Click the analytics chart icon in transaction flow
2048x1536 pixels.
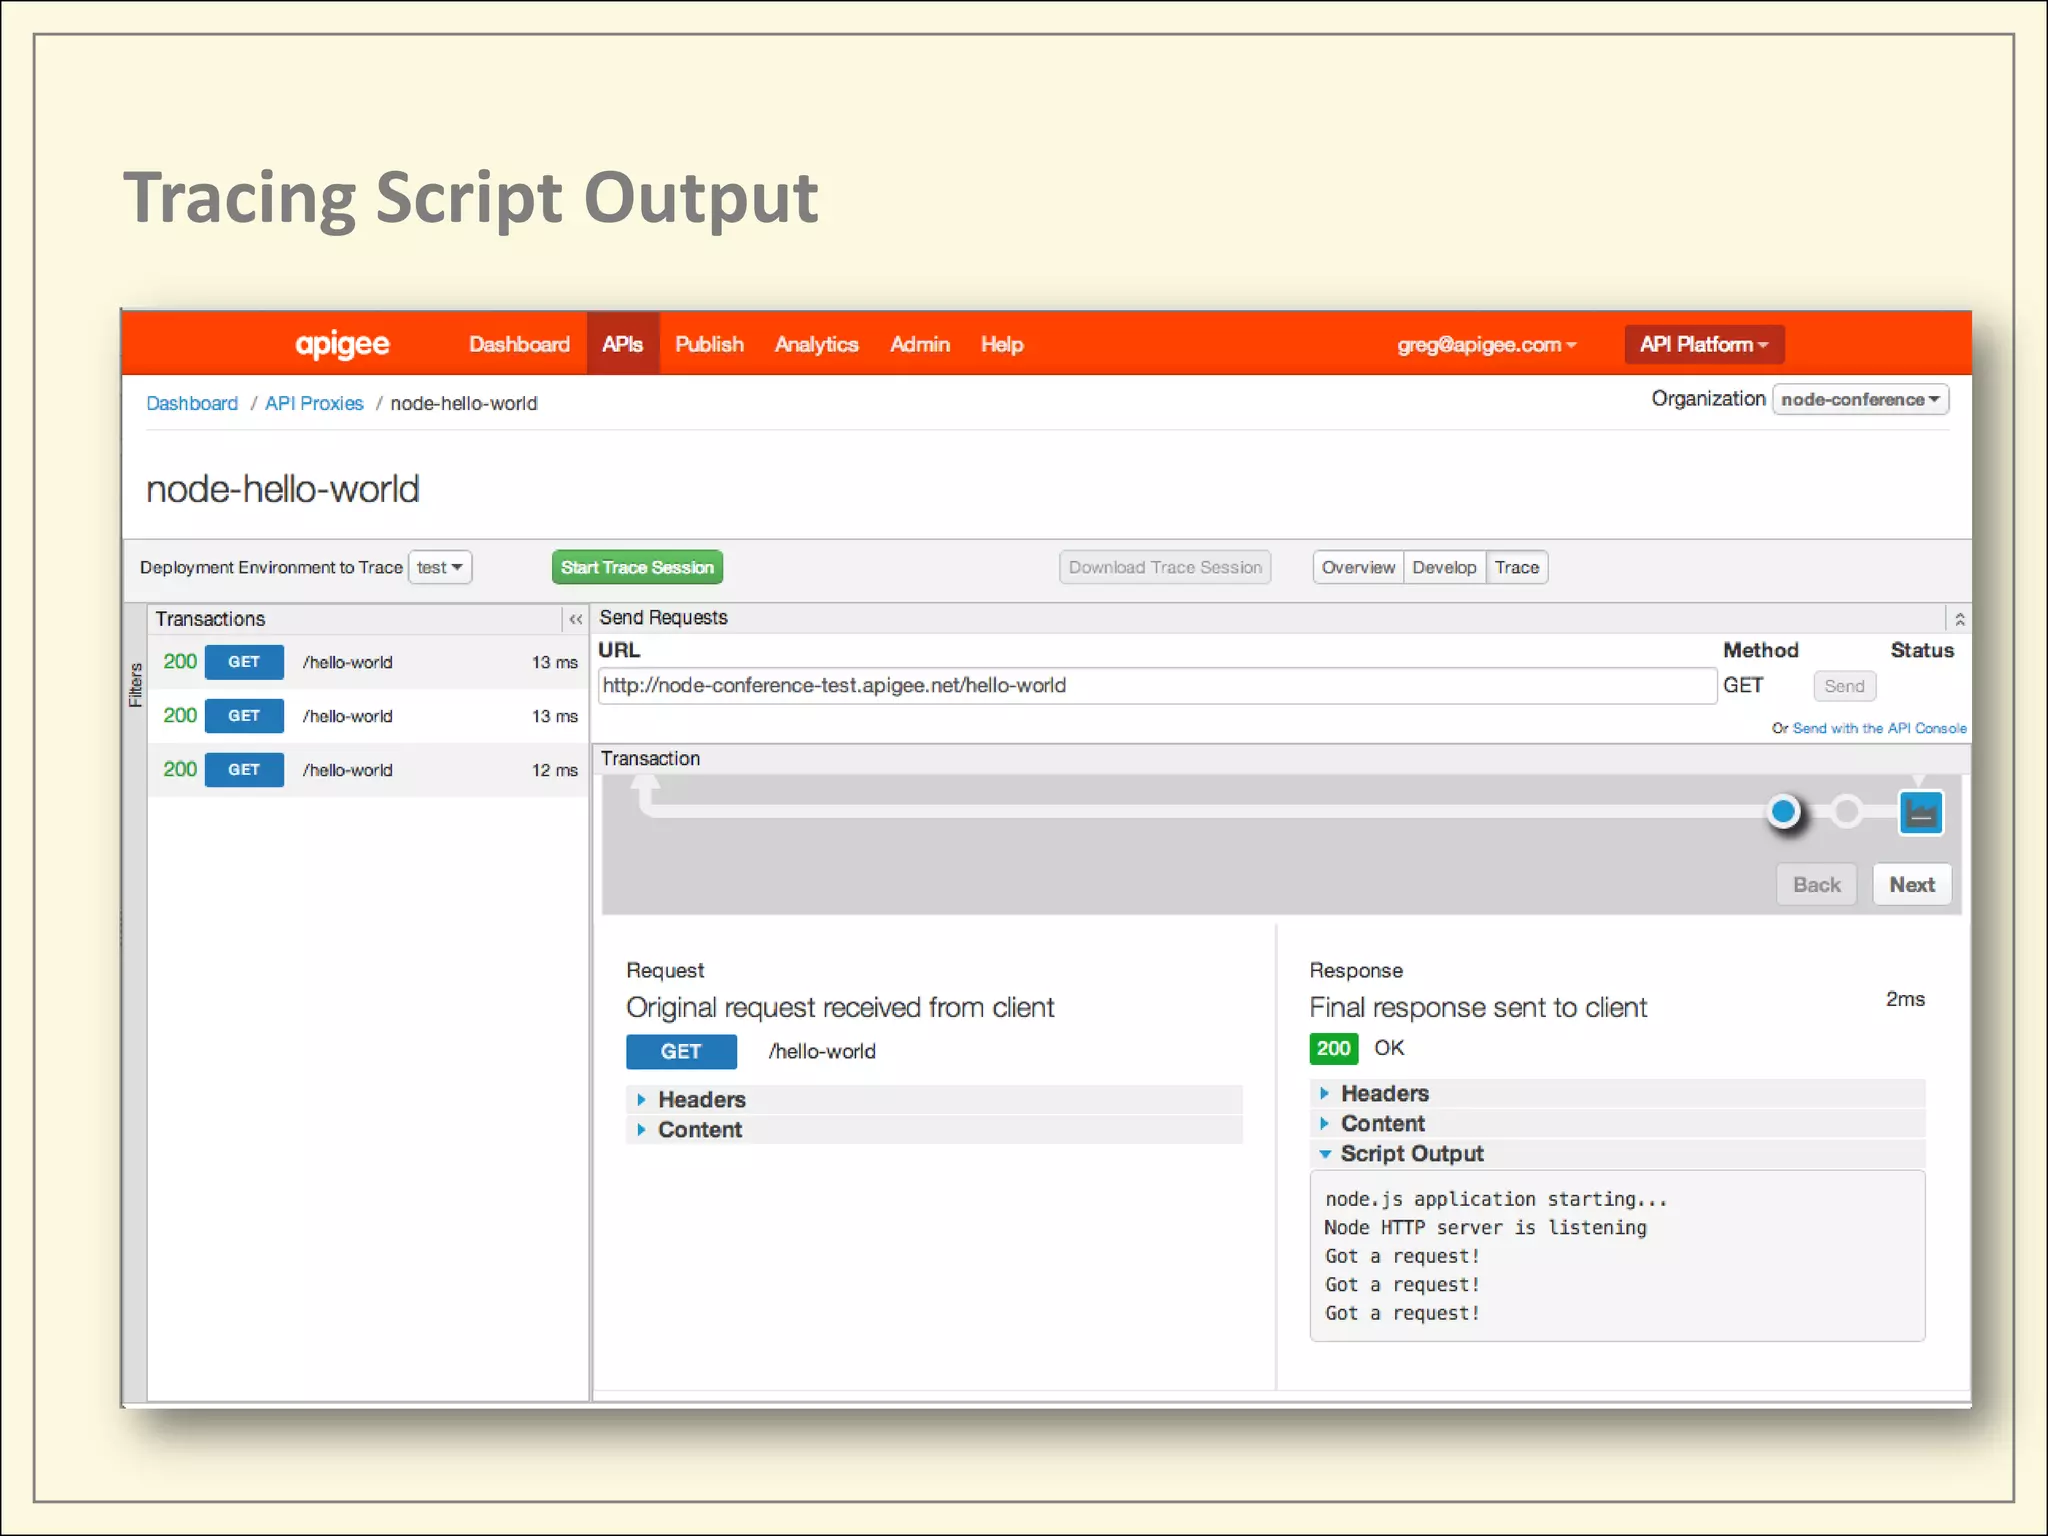[x=1920, y=812]
